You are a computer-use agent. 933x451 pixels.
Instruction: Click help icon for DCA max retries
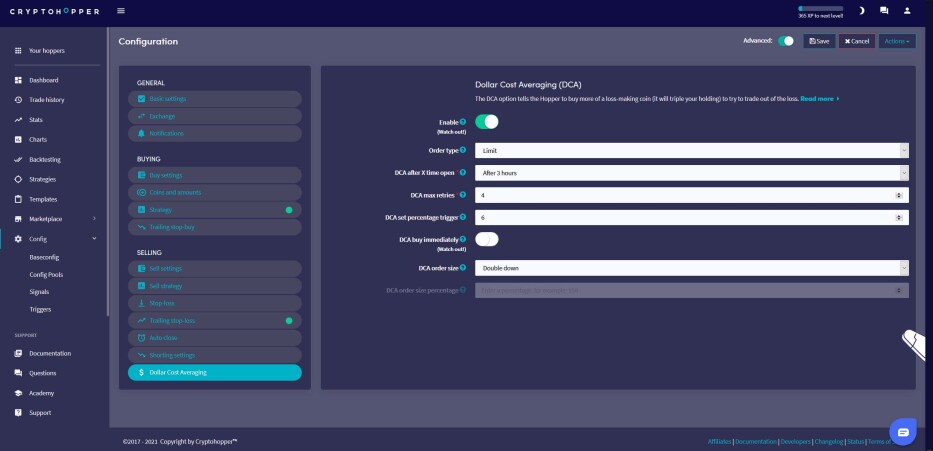463,195
